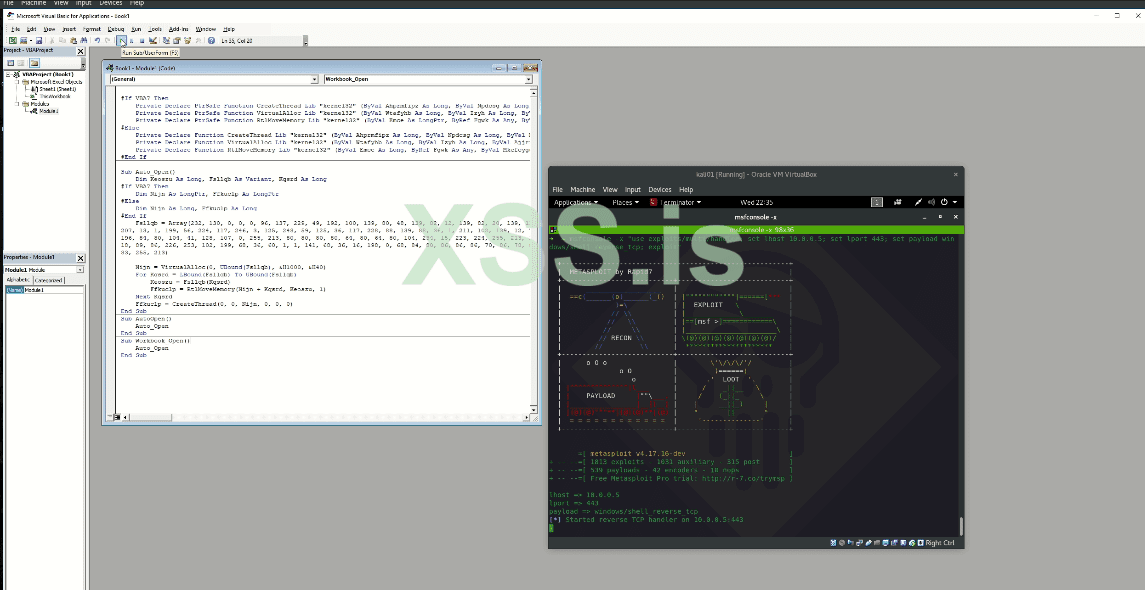1145x590 pixels.
Task: Click the Kali volume speaker icon
Action: [x=930, y=202]
